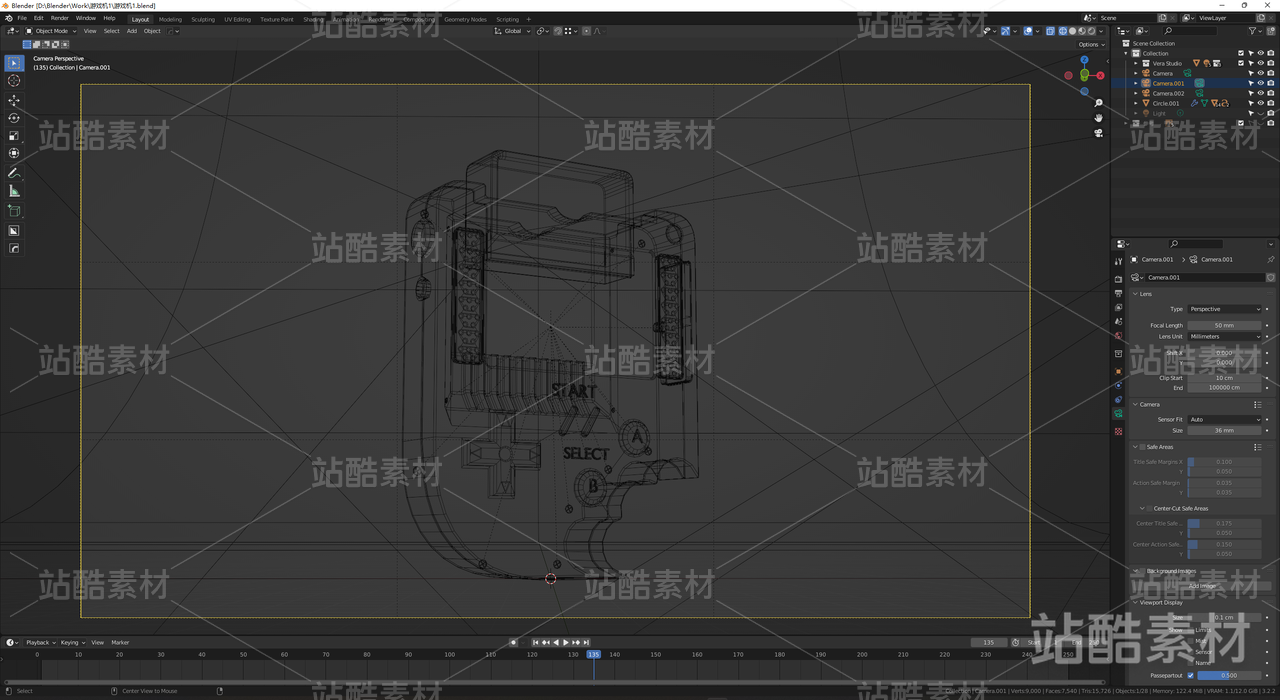The image size is (1280, 700).
Task: Adjust the Passepartout 0.500 slider
Action: pyautogui.click(x=1230, y=675)
